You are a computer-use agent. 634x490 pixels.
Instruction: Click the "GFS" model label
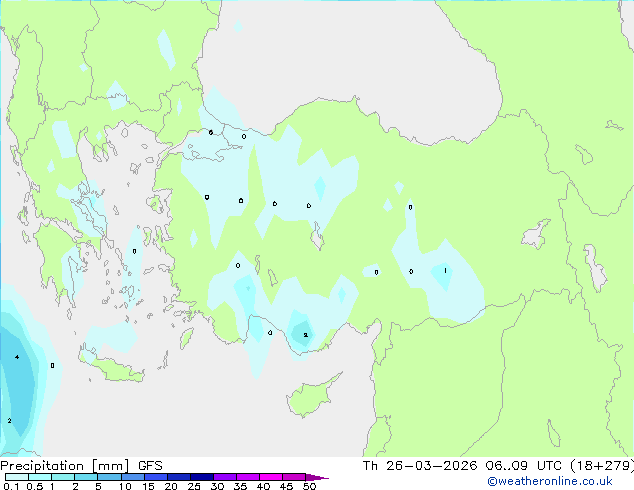pyautogui.click(x=150, y=466)
